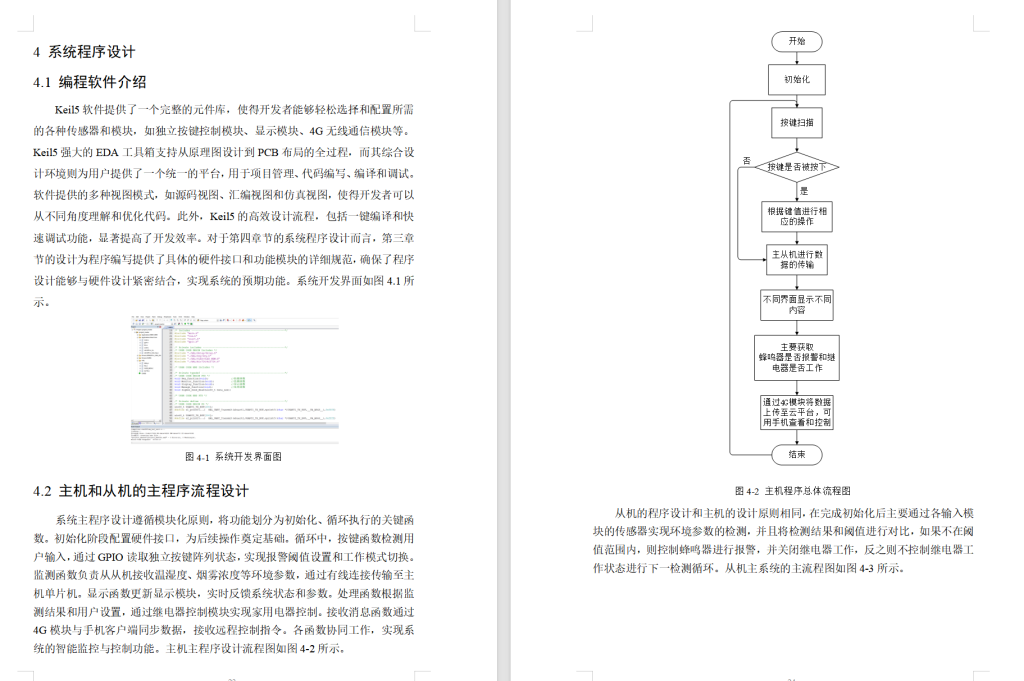The image size is (1024, 681).
Task: Click the "开始" node in the flowchart
Action: pos(797,41)
